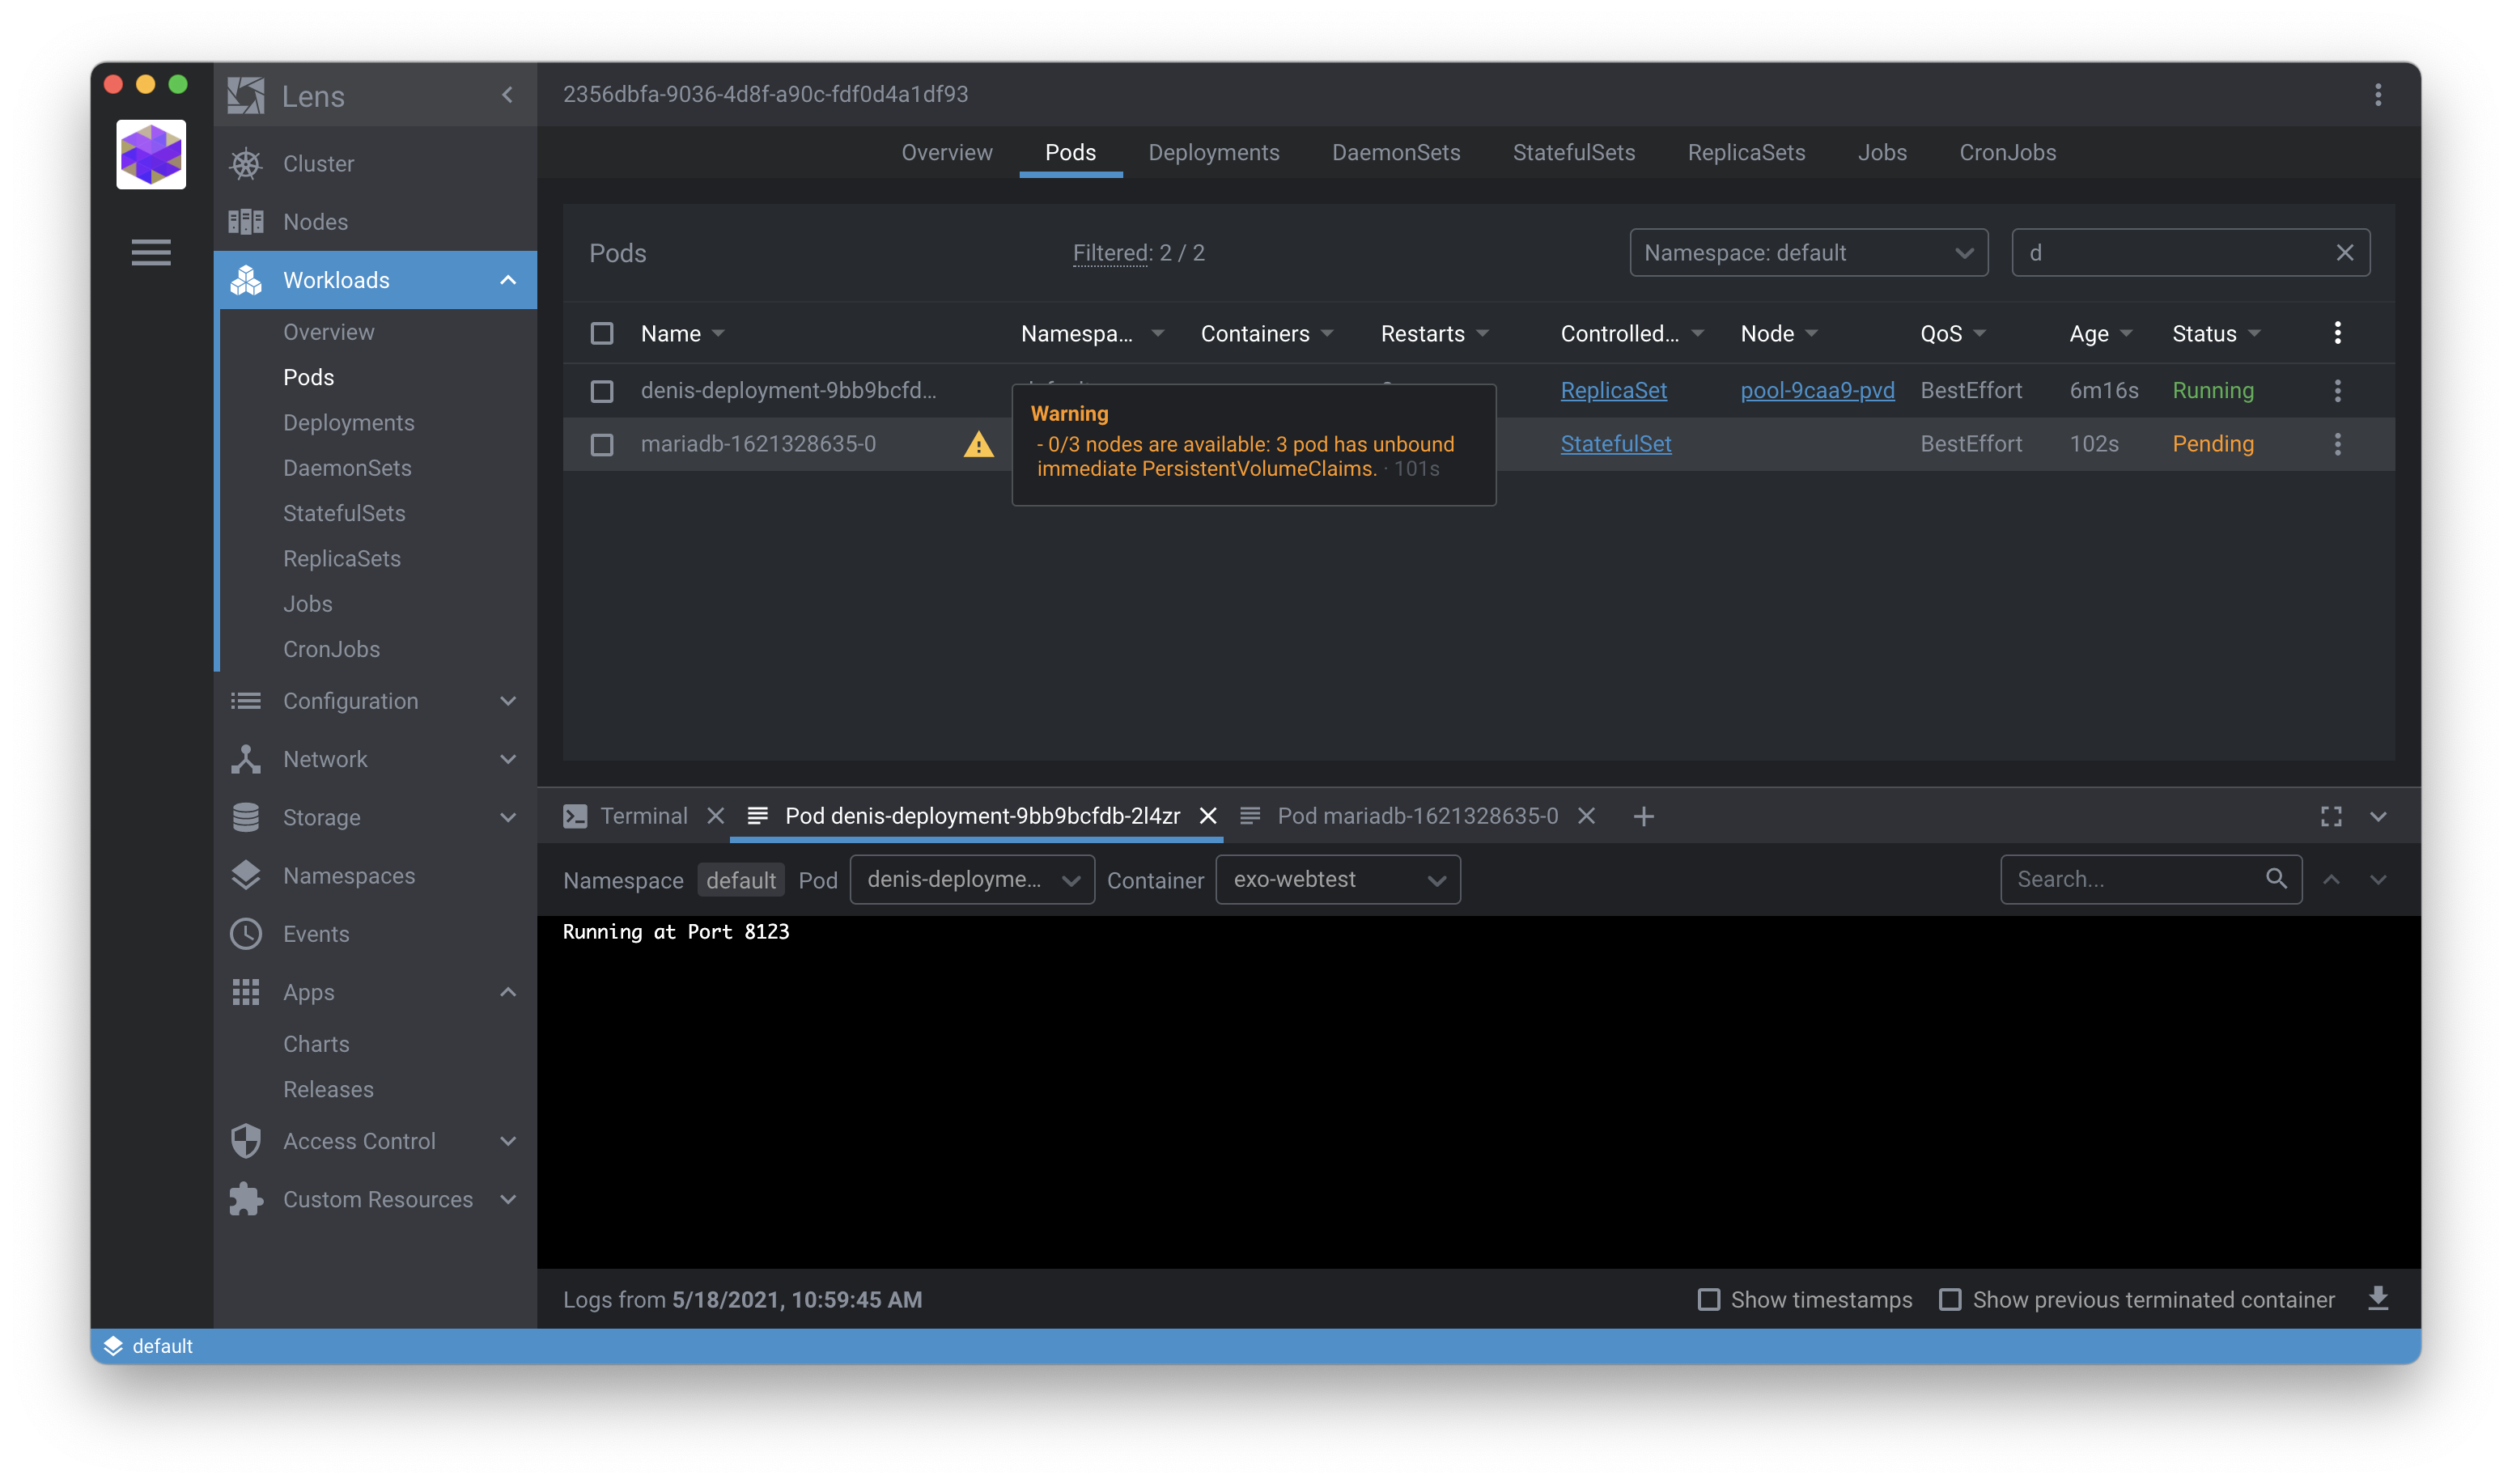Close the Terminal tab
Viewport: 2512px width, 1484px height.
tap(716, 816)
